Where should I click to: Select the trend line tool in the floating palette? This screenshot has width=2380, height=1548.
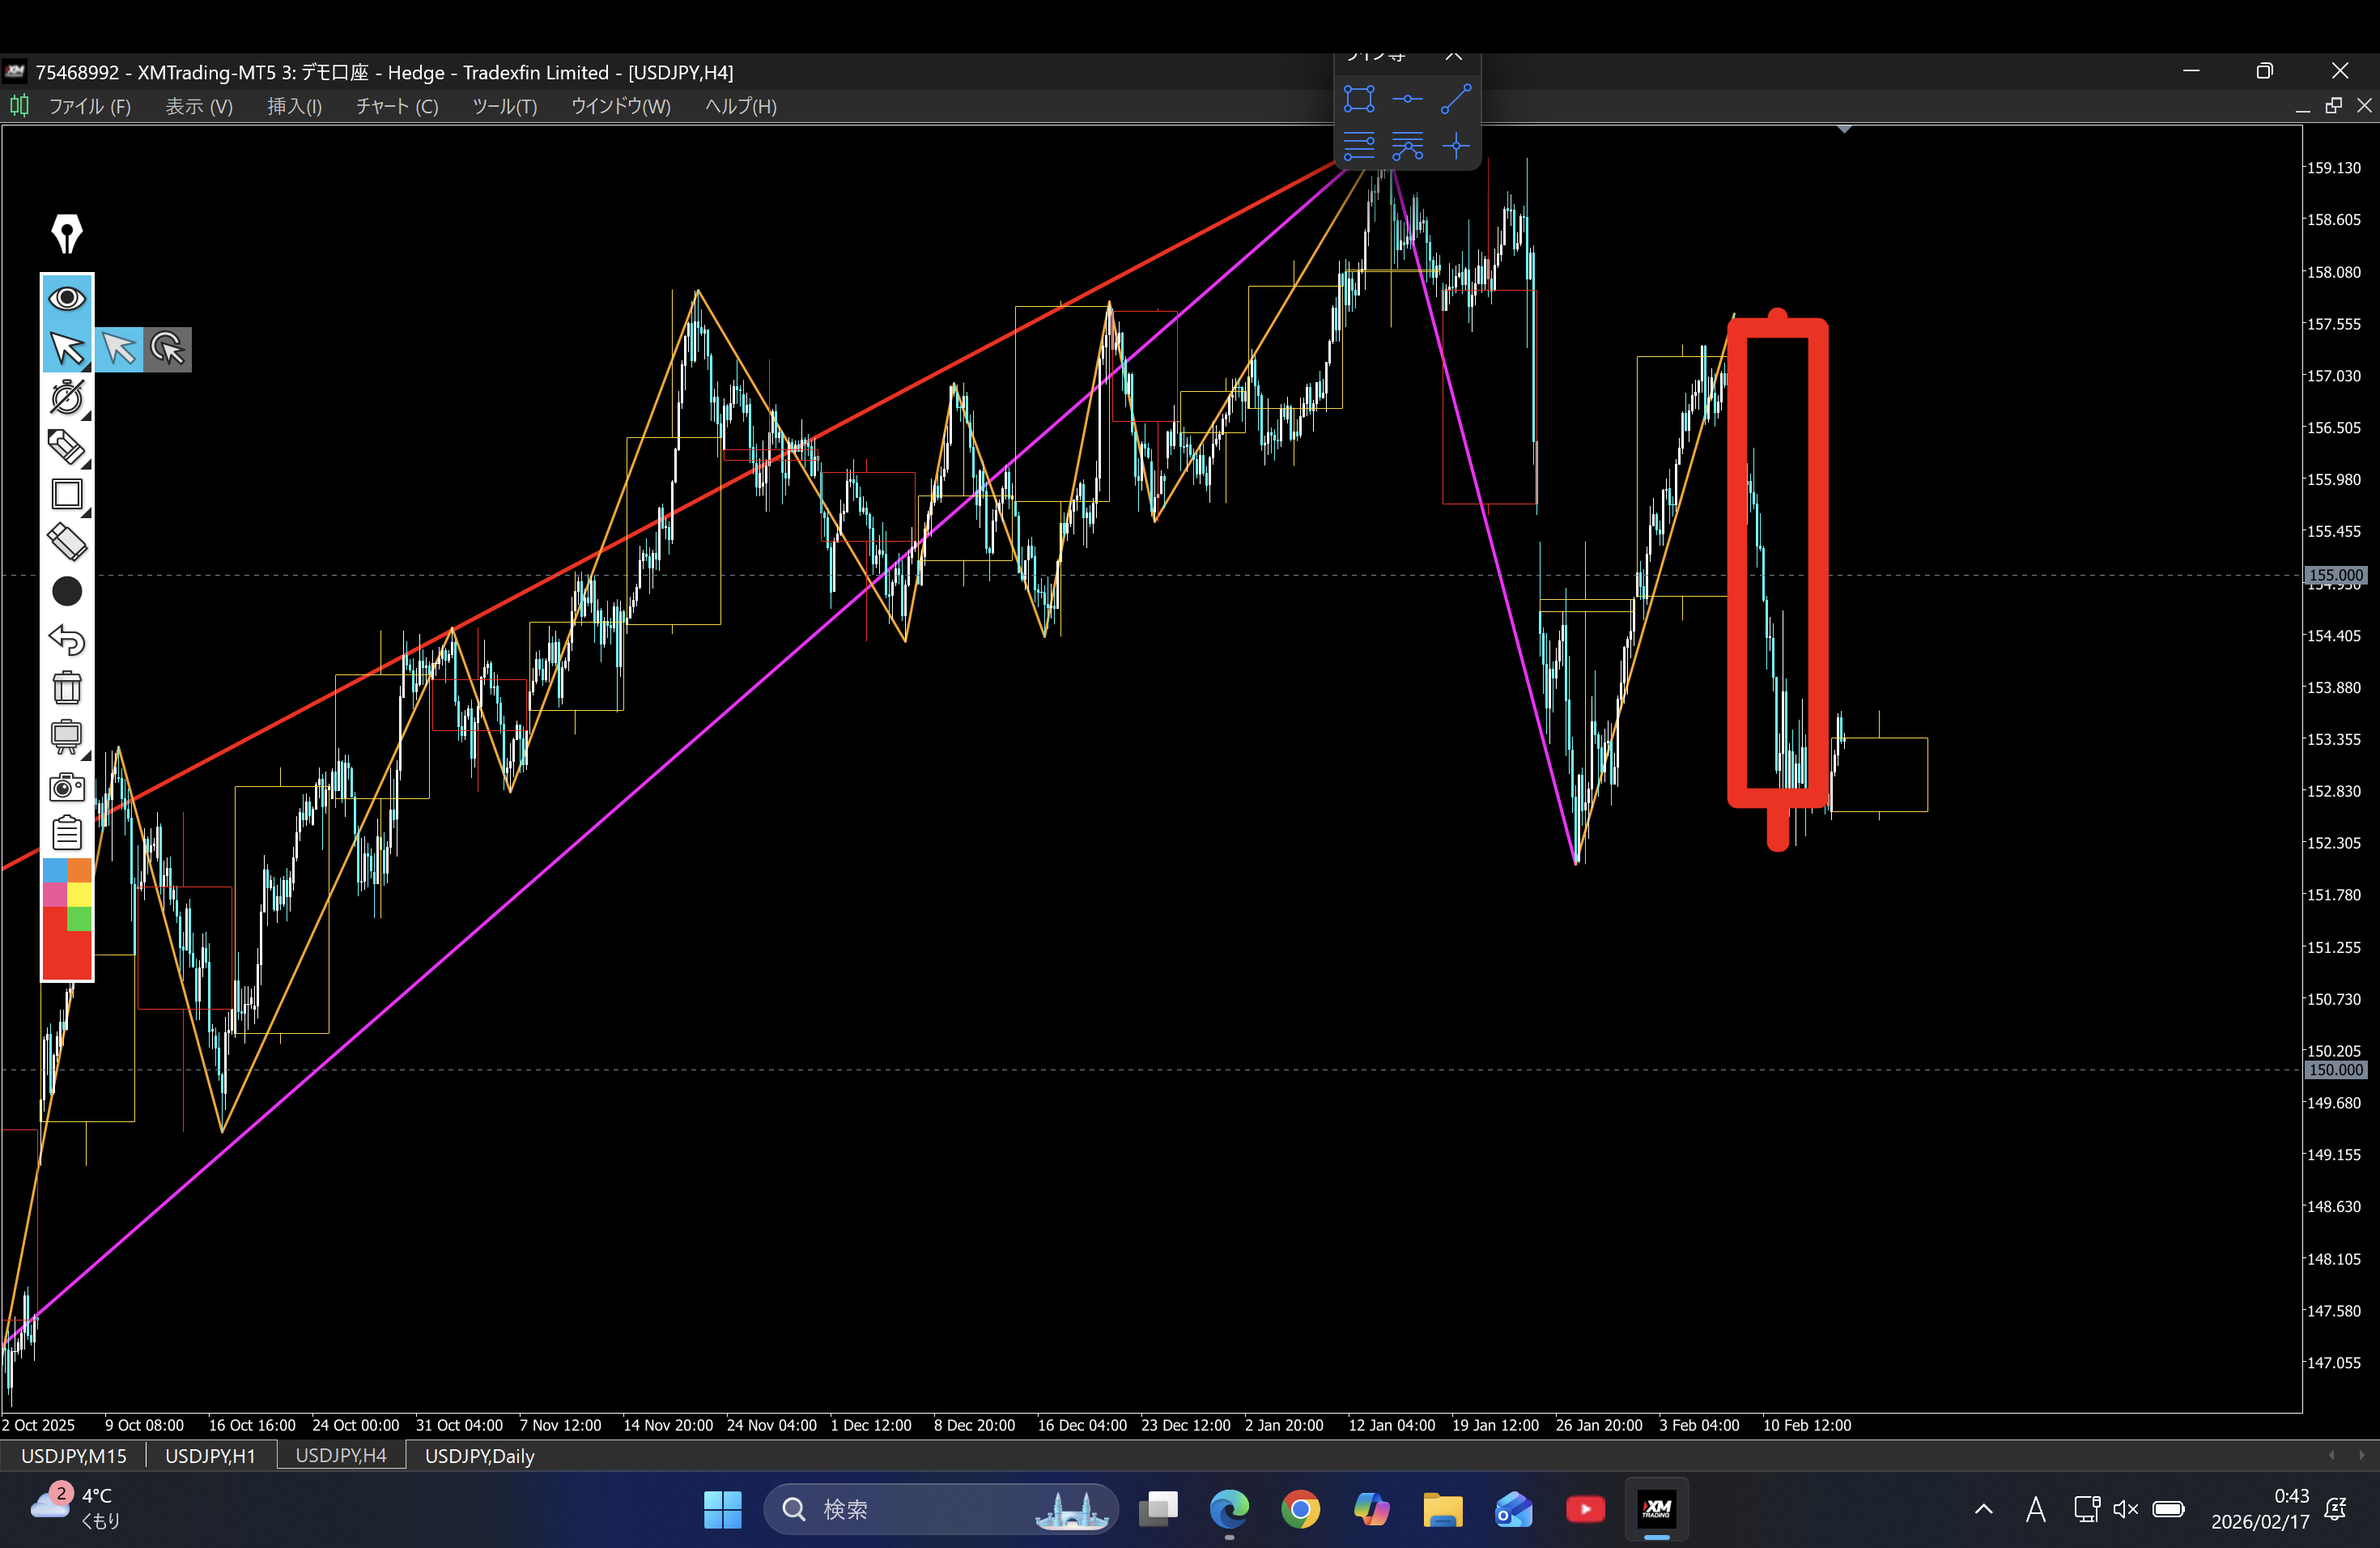click(1455, 99)
